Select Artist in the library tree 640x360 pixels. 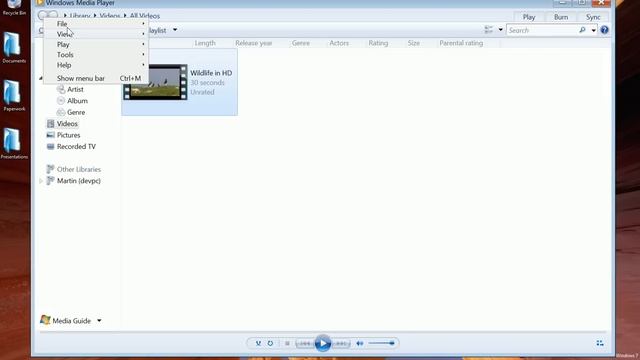coord(75,89)
